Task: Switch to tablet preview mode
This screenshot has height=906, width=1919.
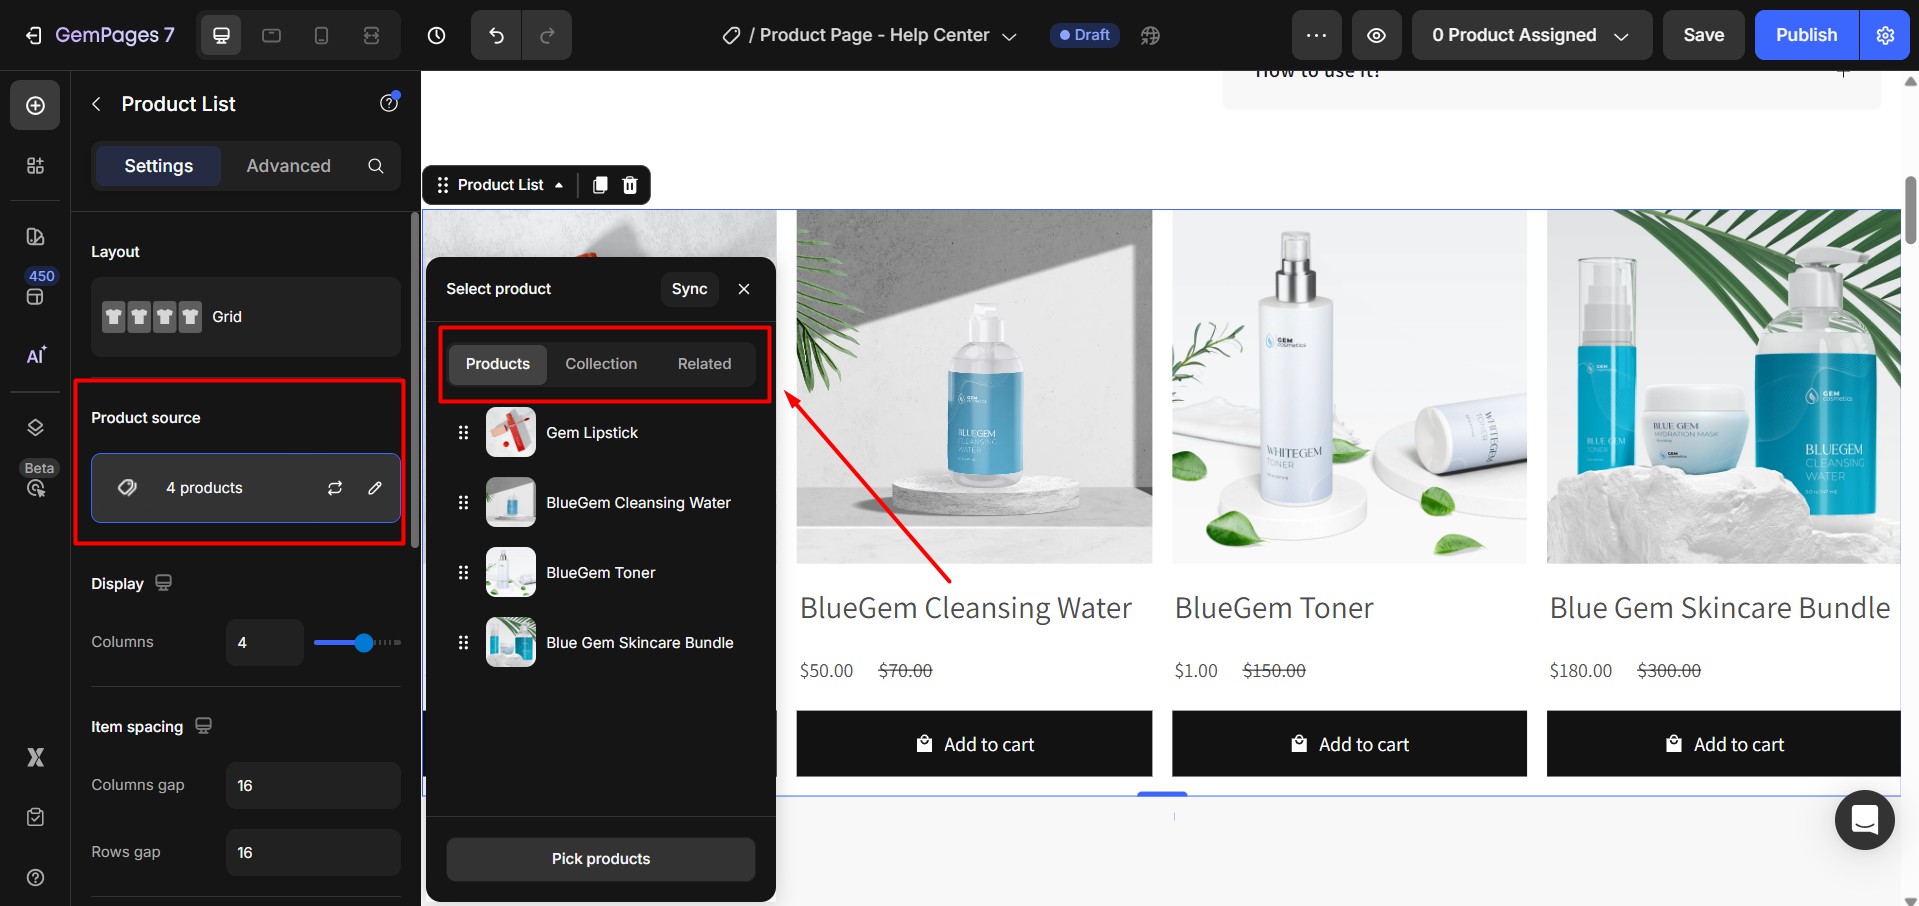Action: [271, 35]
